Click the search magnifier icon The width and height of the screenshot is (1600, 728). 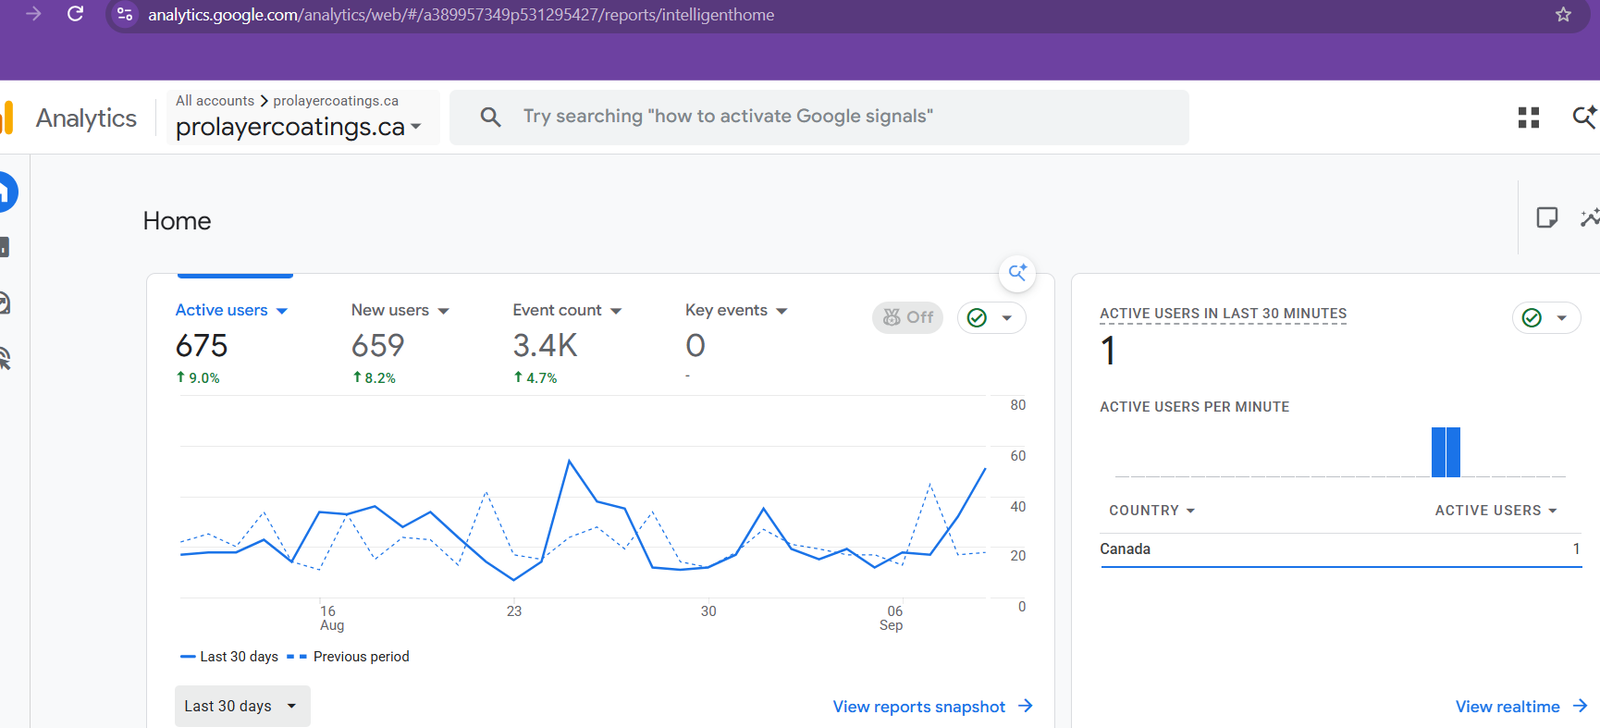pyautogui.click(x=490, y=117)
